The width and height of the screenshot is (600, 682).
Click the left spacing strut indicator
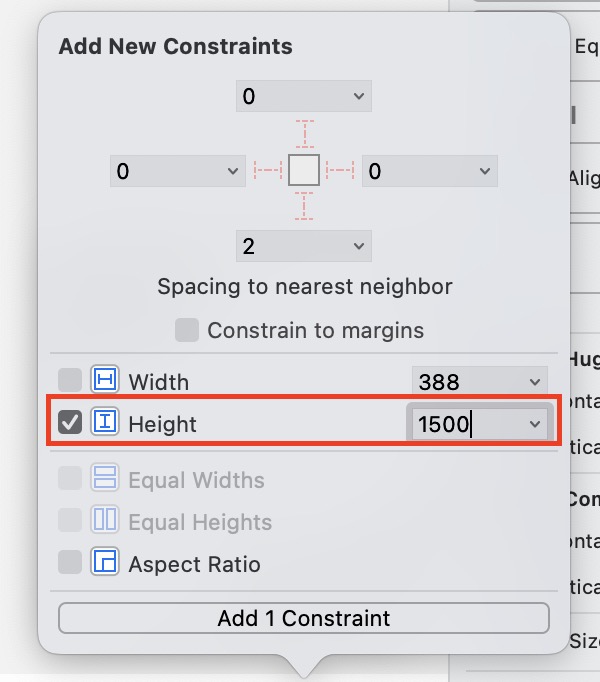point(268,171)
